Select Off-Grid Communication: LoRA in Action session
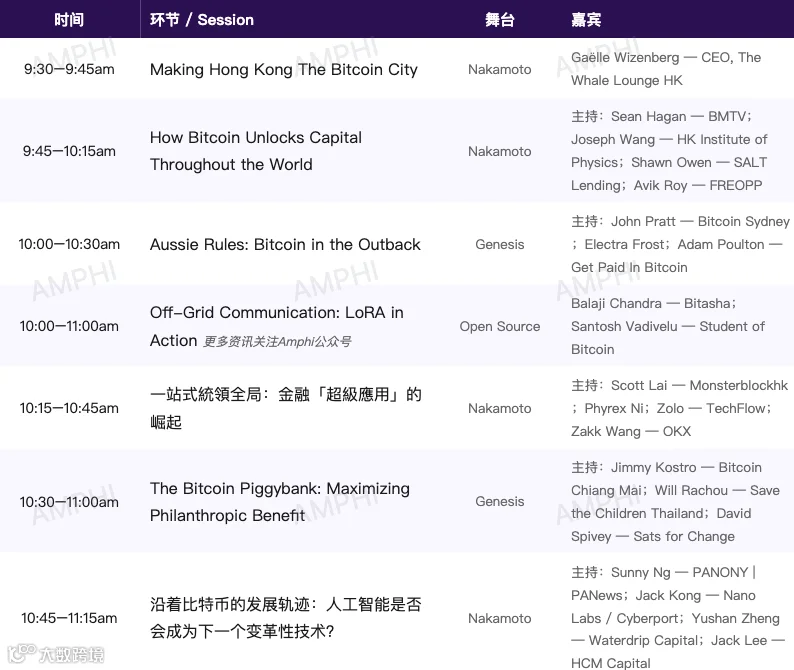This screenshot has width=794, height=670. 276,326
